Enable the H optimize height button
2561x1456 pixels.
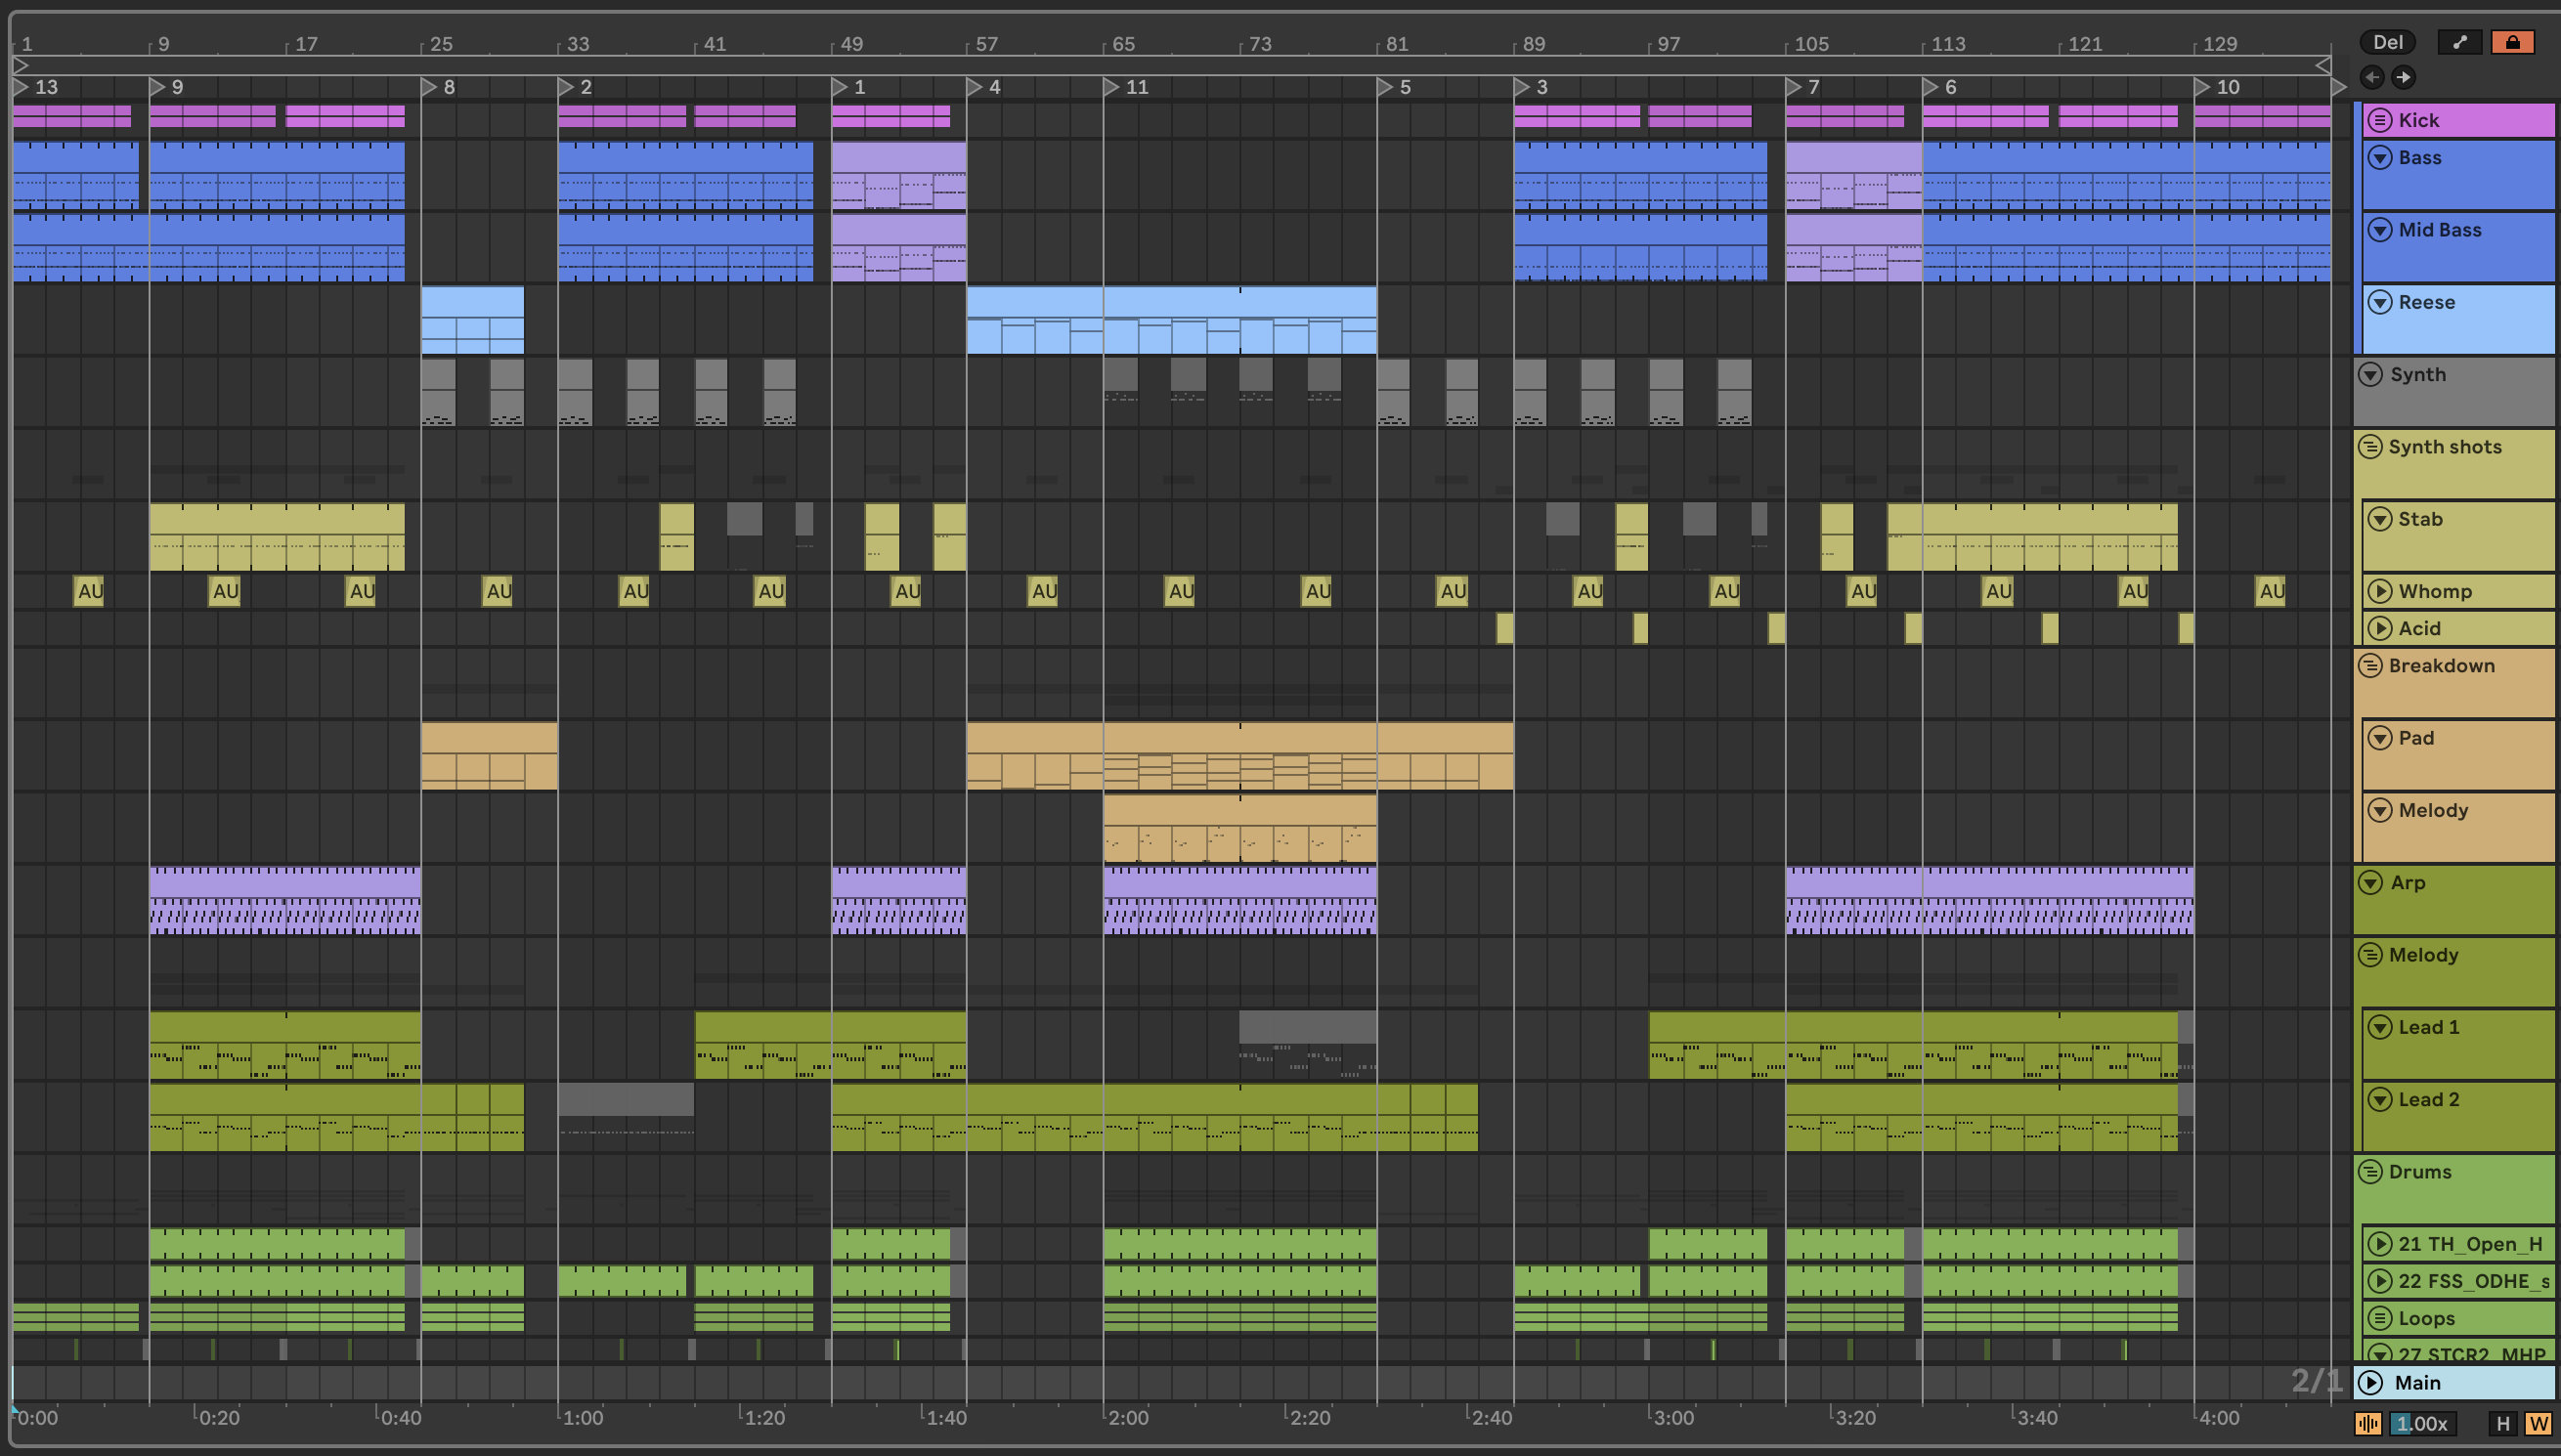pyautogui.click(x=2502, y=1423)
